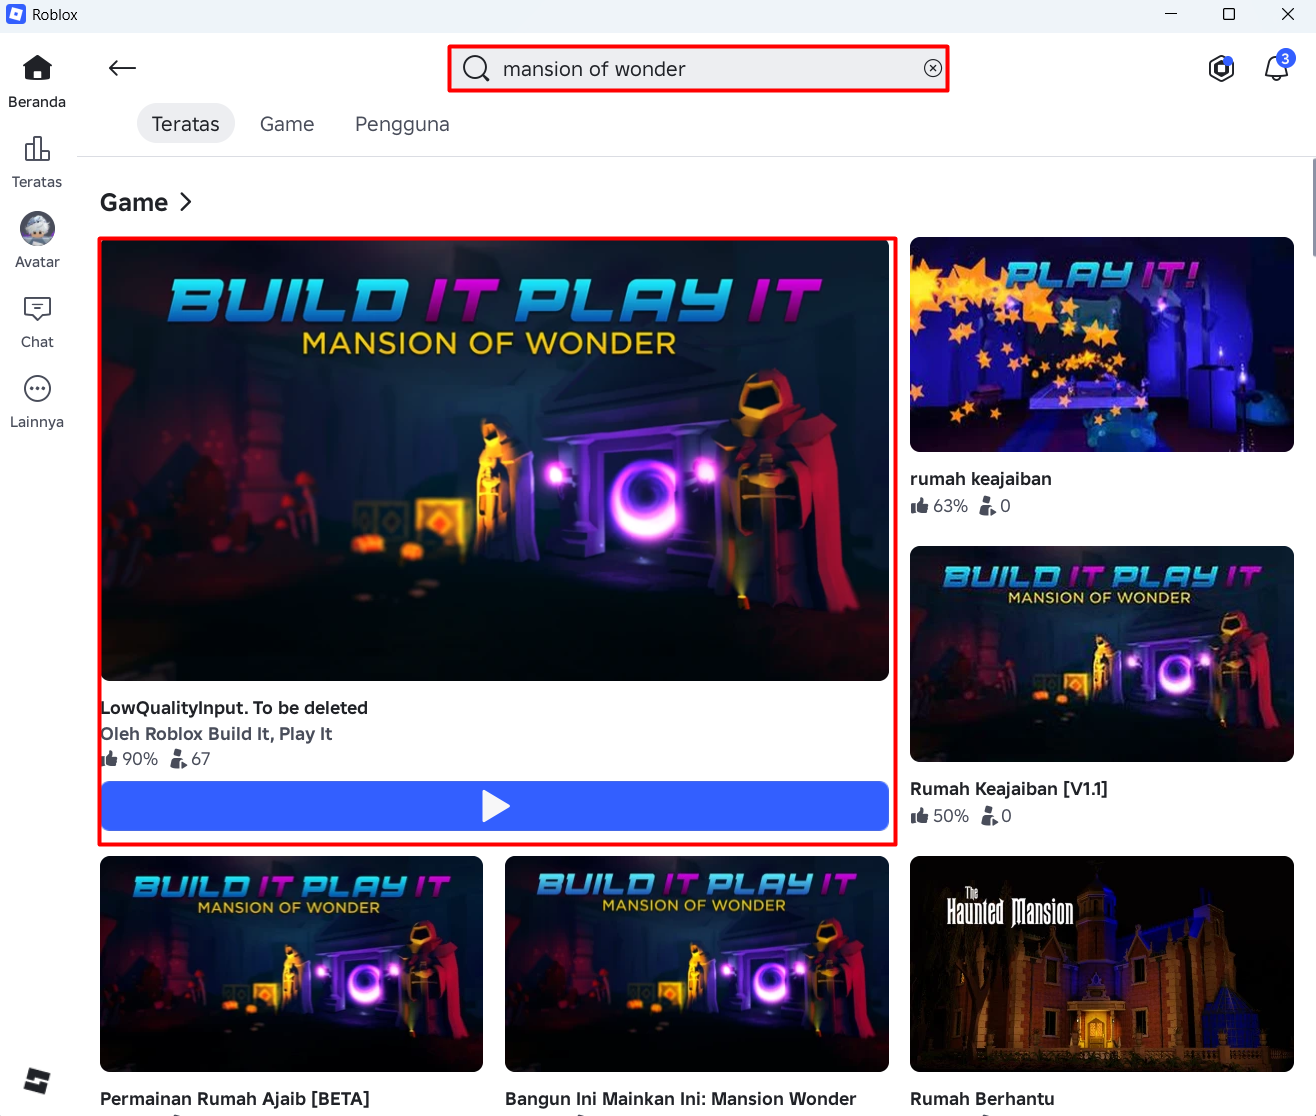Open the Rumah Keajaiban [V1.1] thumbnail

(1102, 654)
